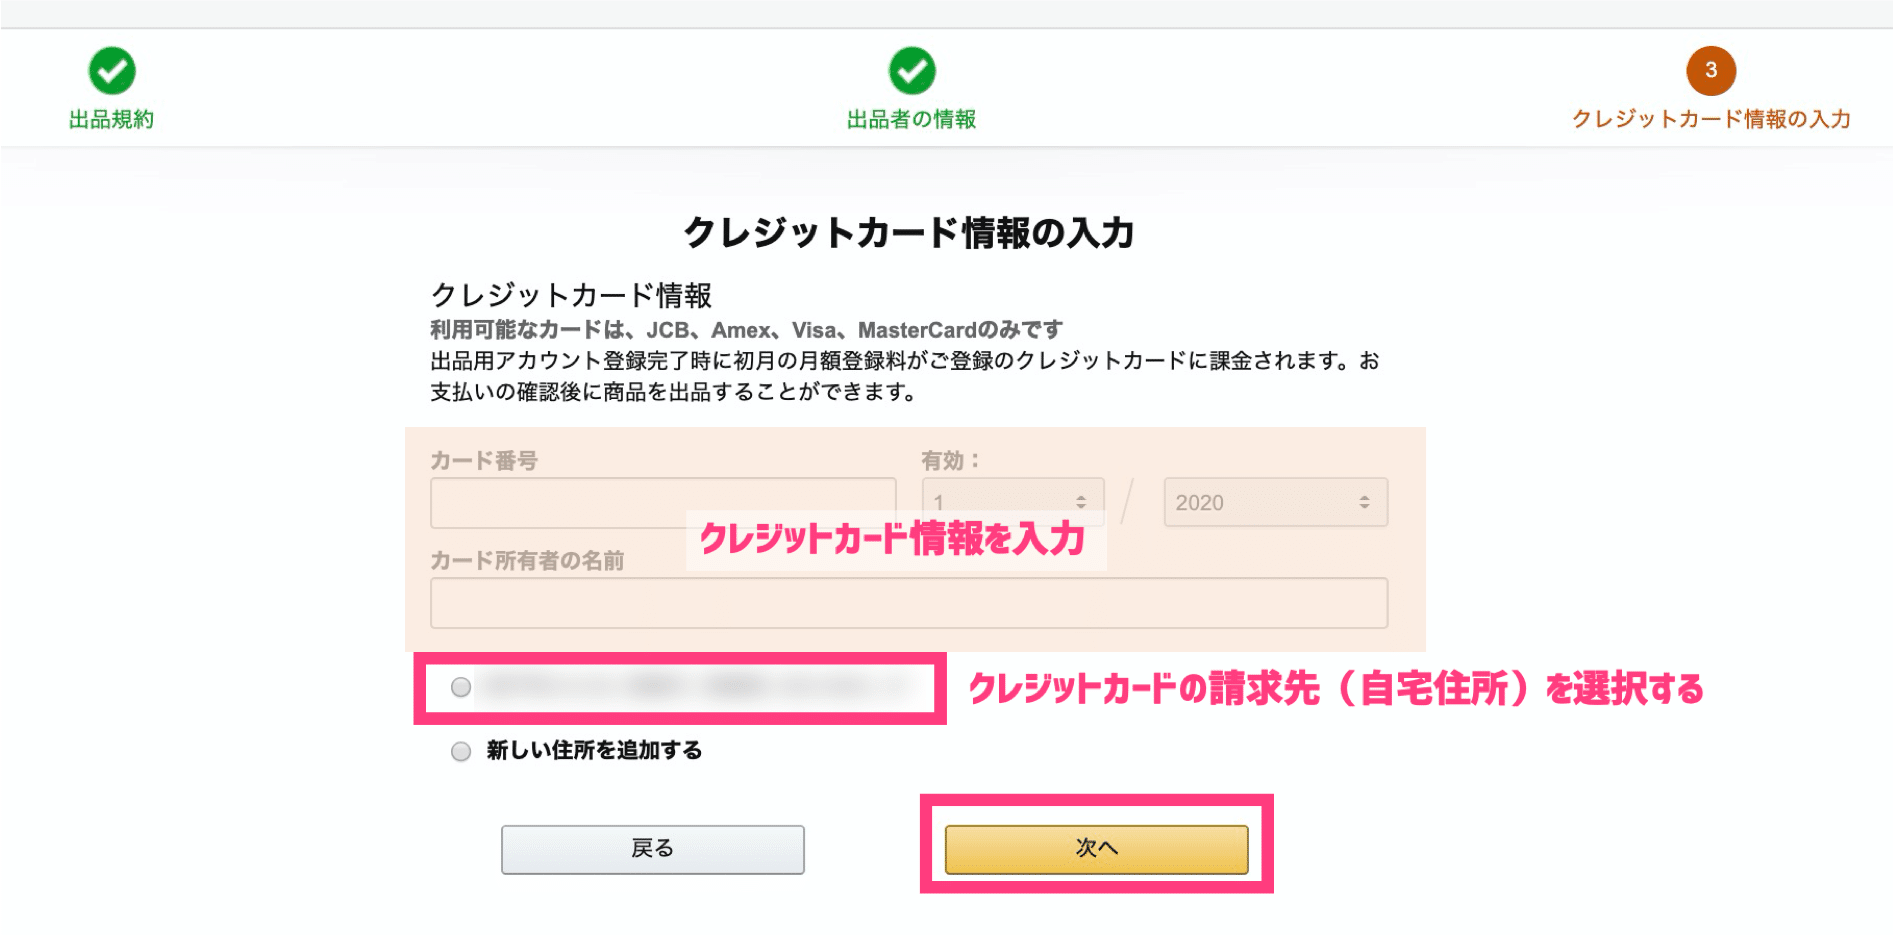
Task: Click the 新しい住所を追加する label text
Action: tap(594, 750)
